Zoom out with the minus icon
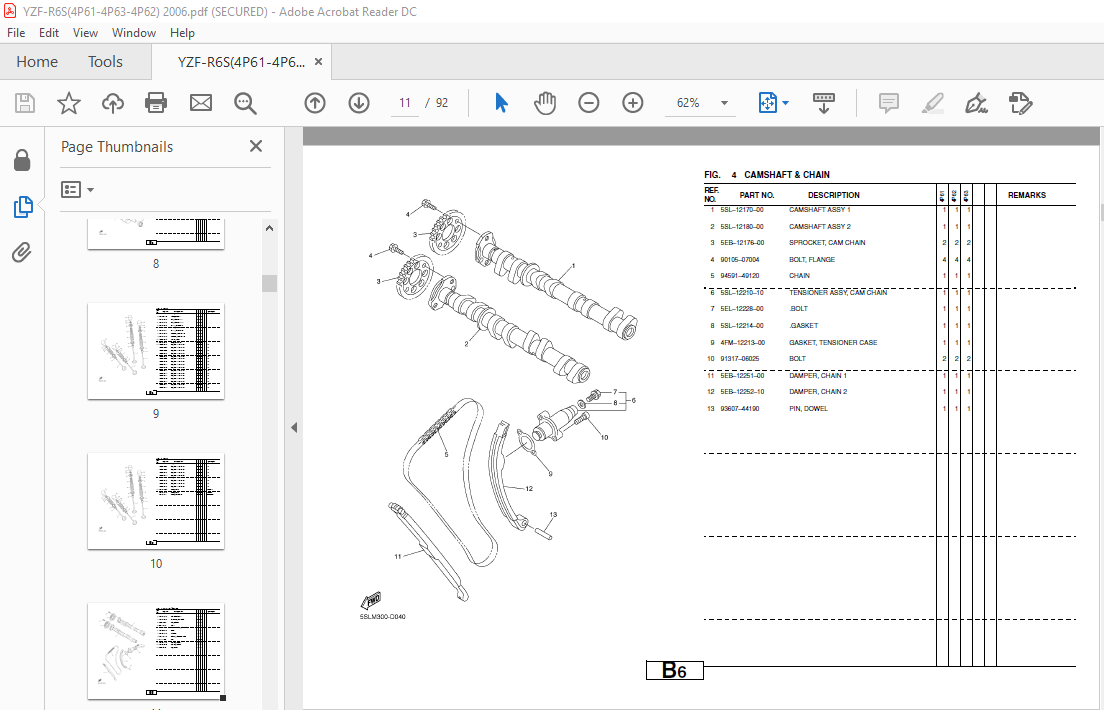Viewport: 1104px width, 710px height. (x=589, y=103)
